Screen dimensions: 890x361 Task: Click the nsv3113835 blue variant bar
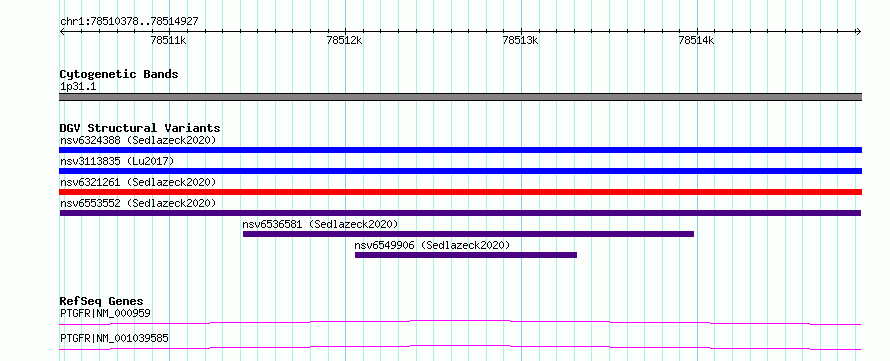(x=460, y=171)
